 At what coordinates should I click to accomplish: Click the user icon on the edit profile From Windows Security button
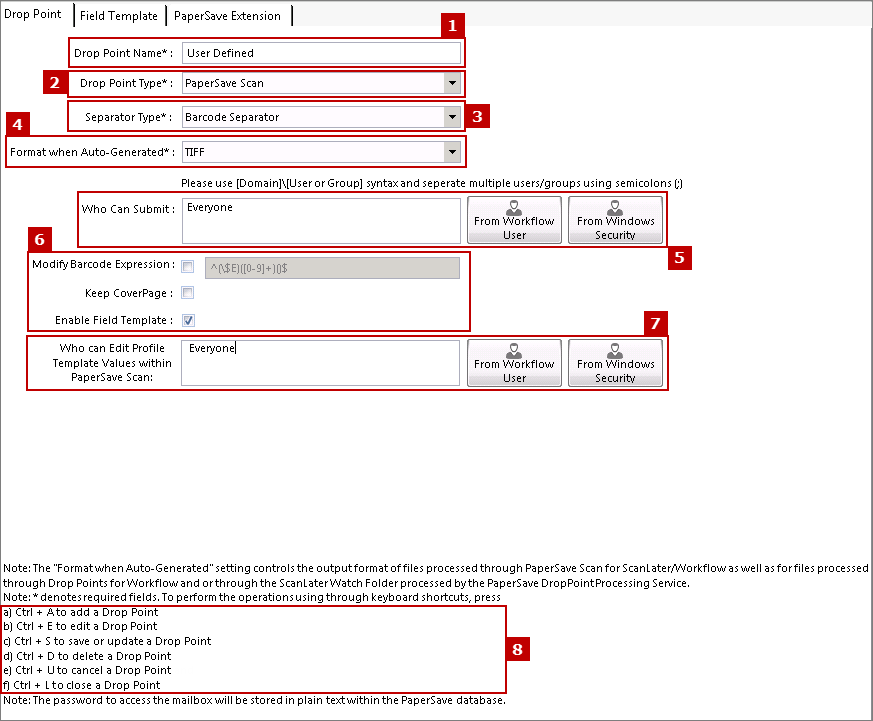(615, 351)
